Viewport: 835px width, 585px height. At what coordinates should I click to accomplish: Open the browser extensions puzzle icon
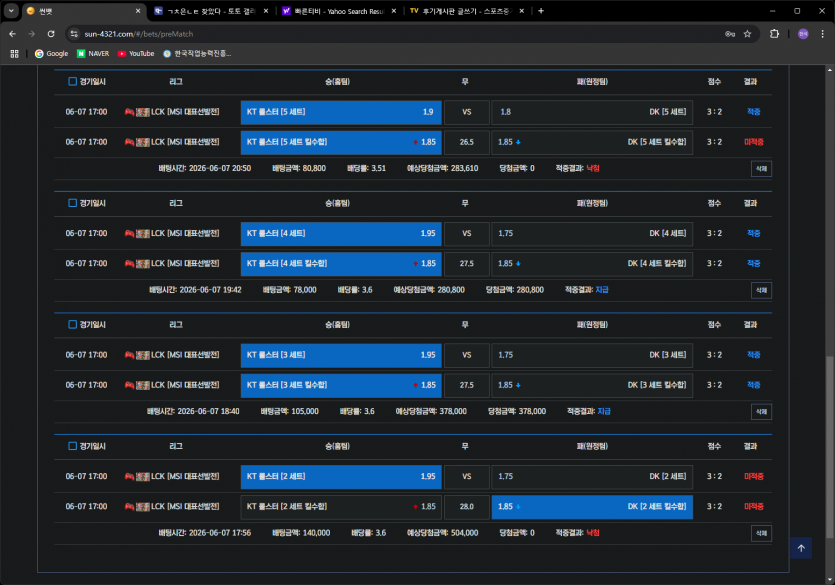(774, 34)
